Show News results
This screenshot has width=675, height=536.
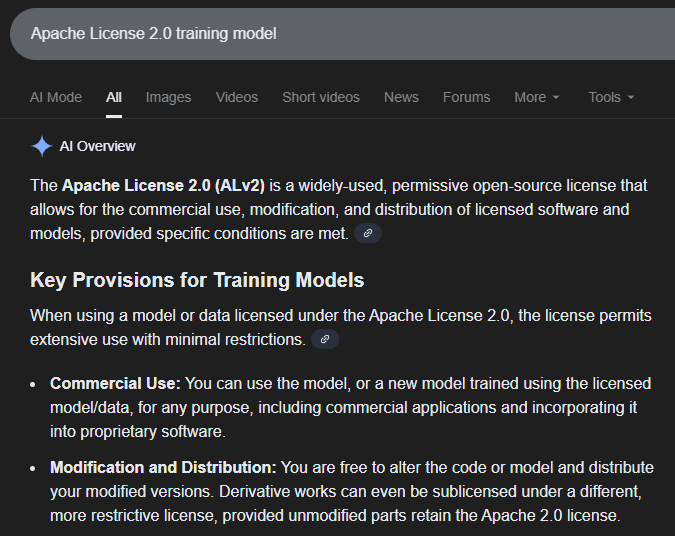coord(401,97)
